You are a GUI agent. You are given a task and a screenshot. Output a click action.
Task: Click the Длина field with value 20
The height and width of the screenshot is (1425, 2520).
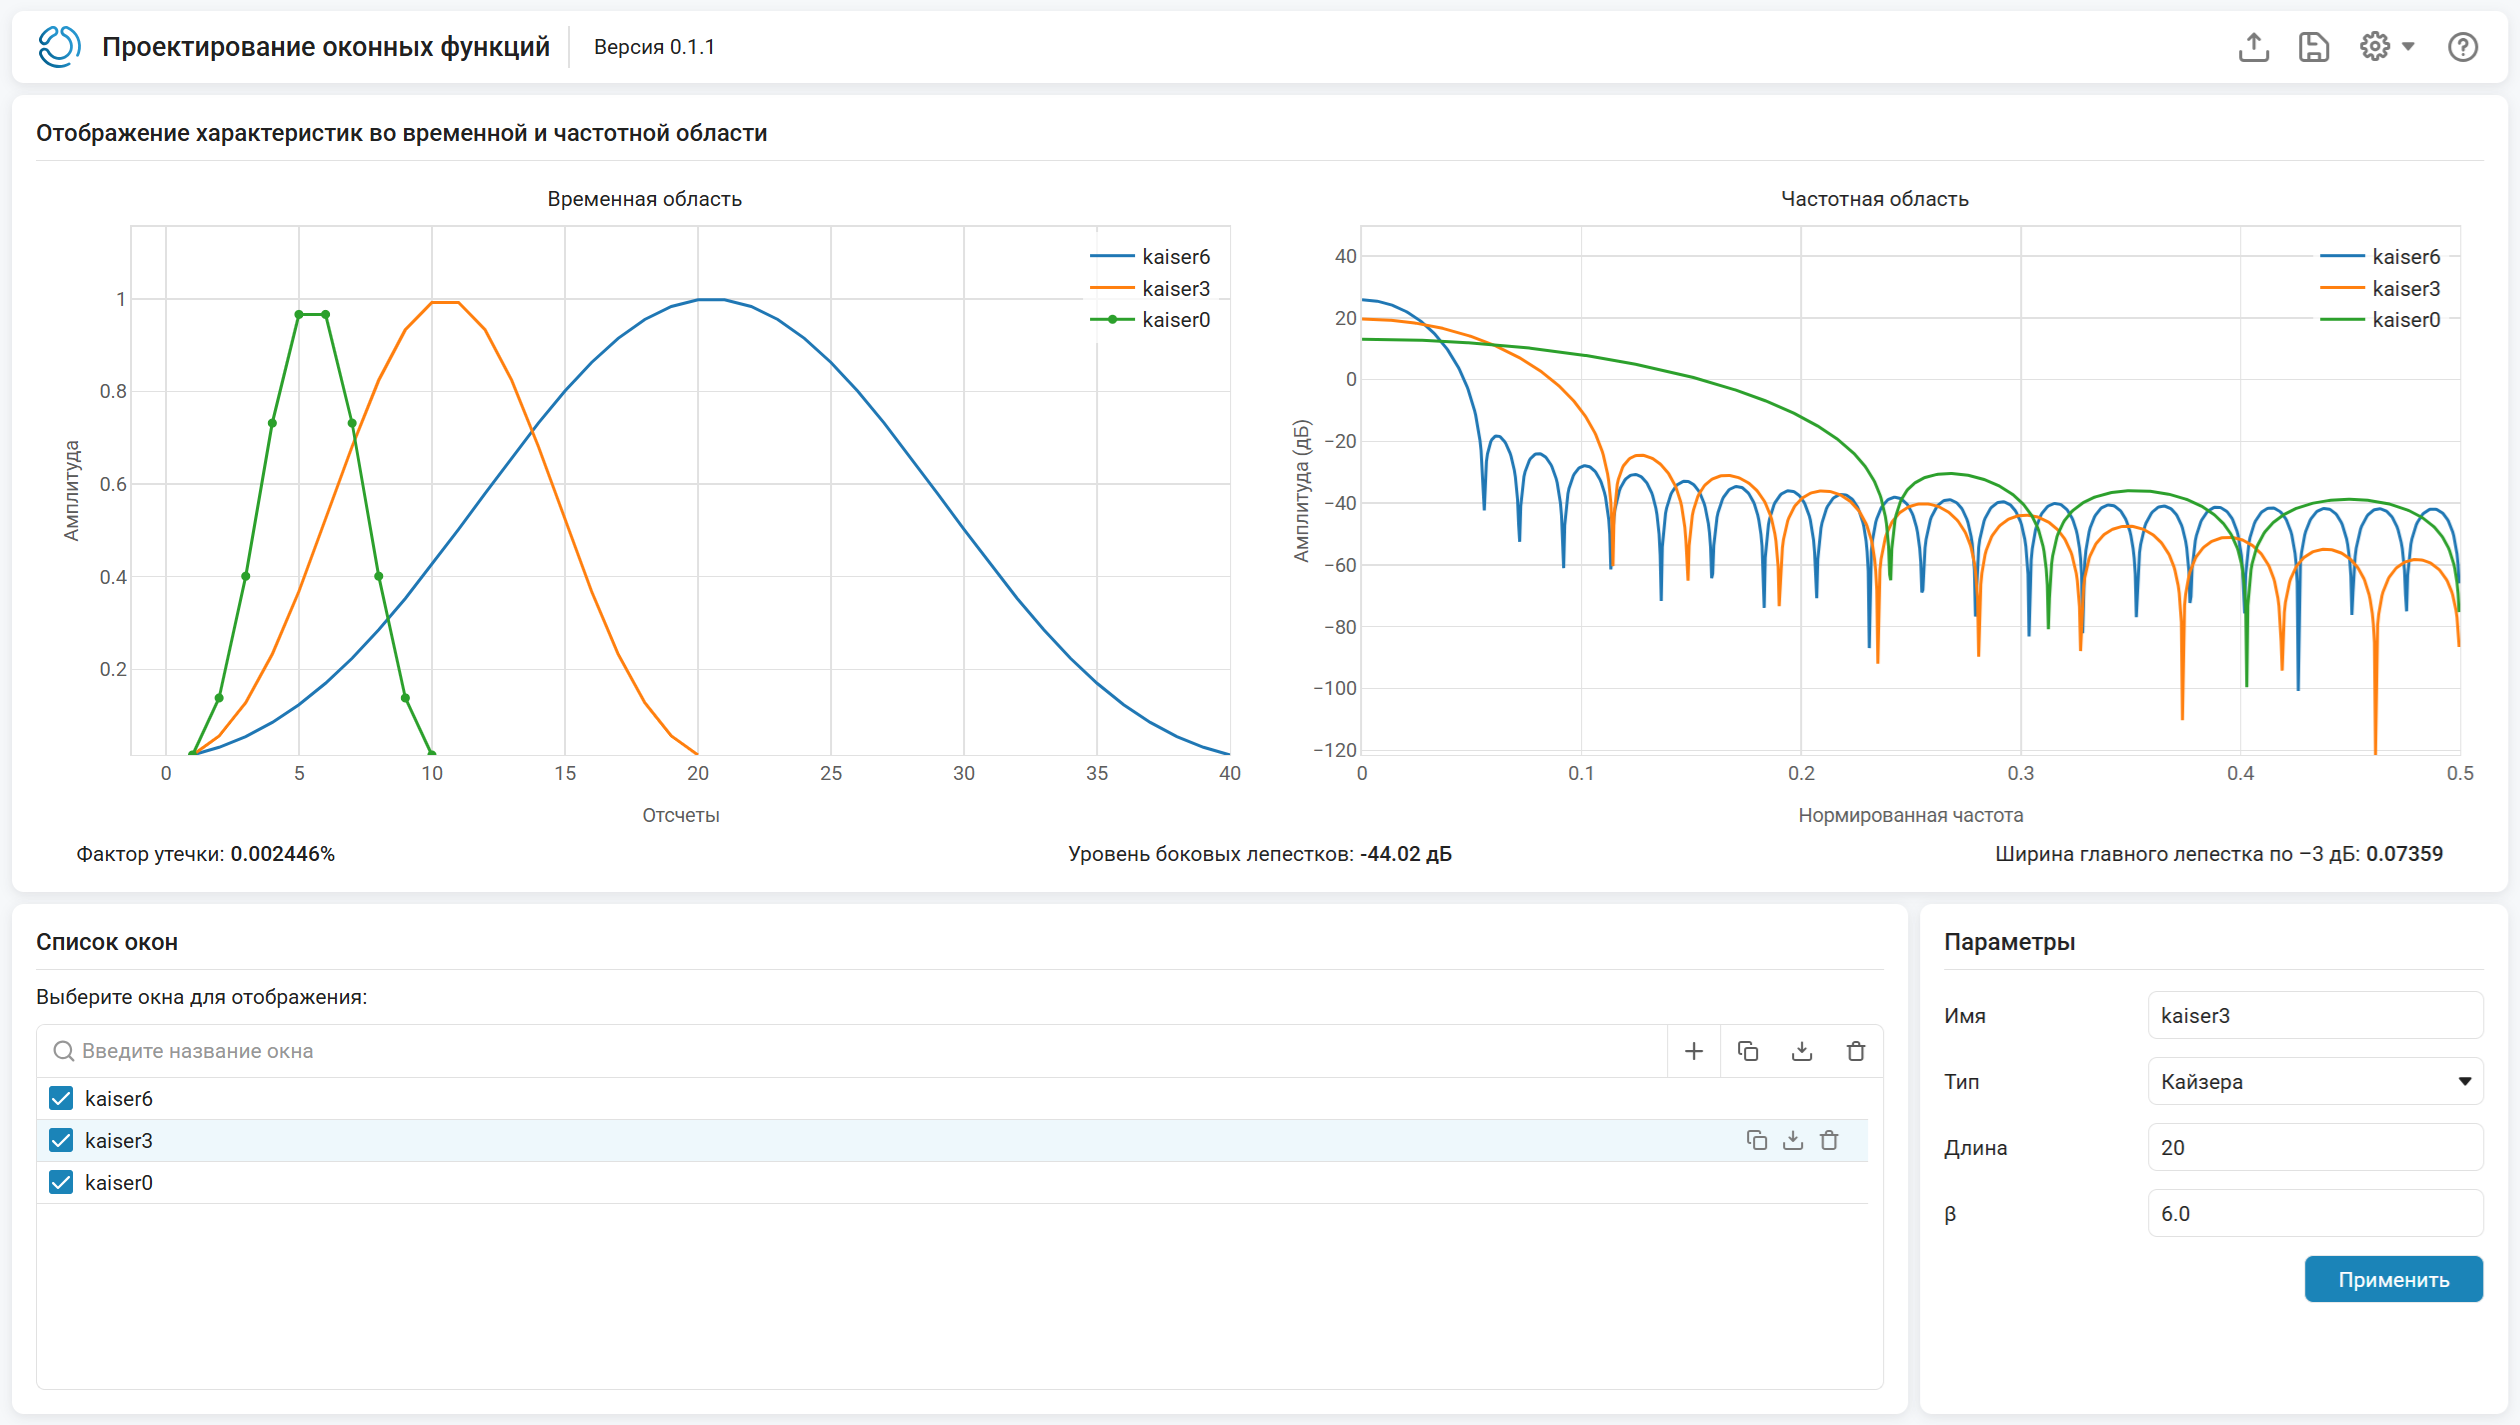pyautogui.click(x=2315, y=1147)
